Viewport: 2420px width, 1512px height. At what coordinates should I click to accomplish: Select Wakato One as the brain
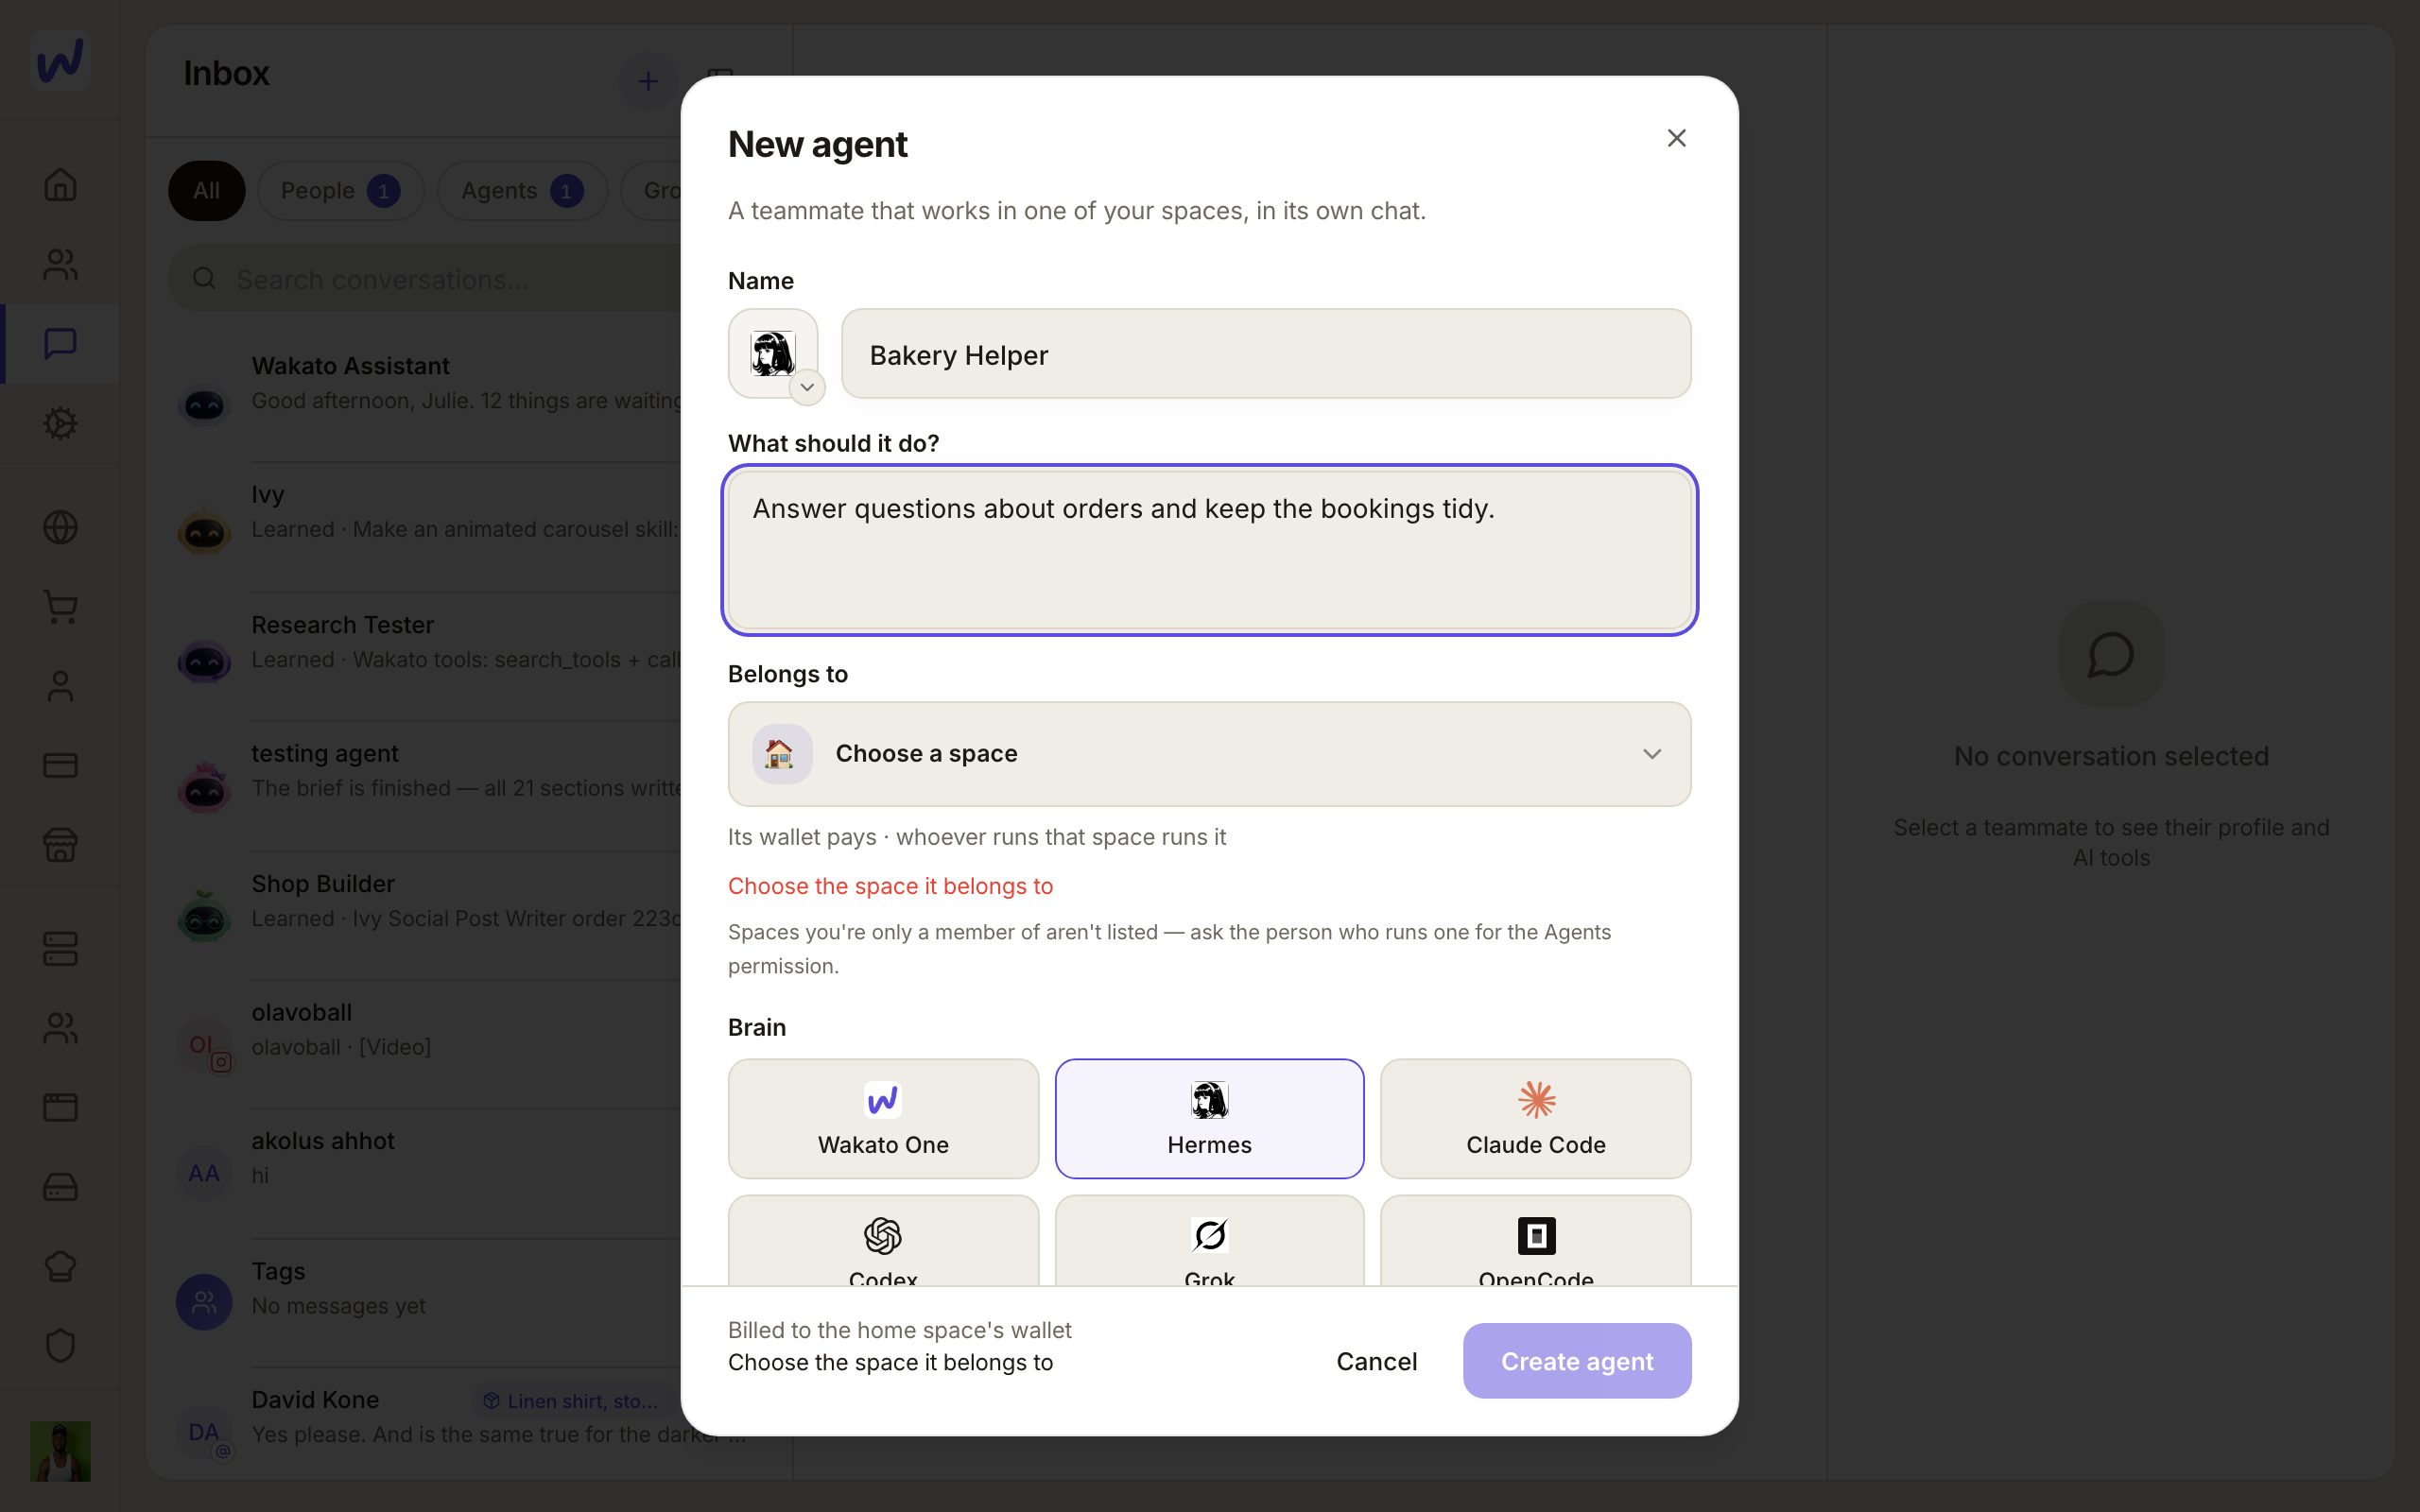(883, 1118)
